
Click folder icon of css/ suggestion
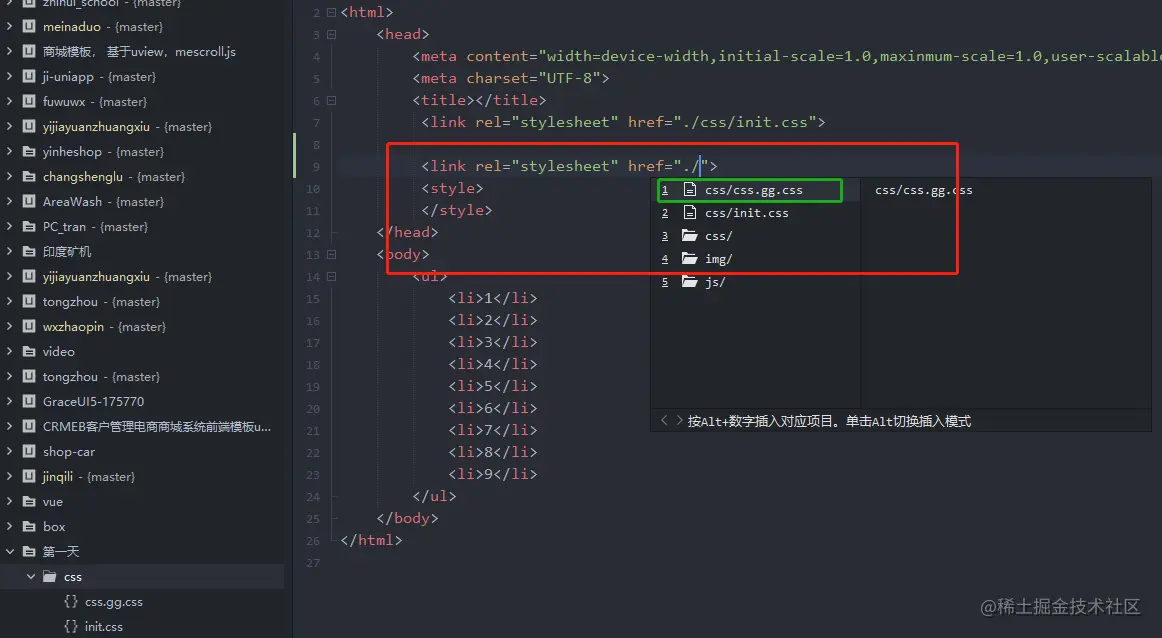(x=690, y=236)
